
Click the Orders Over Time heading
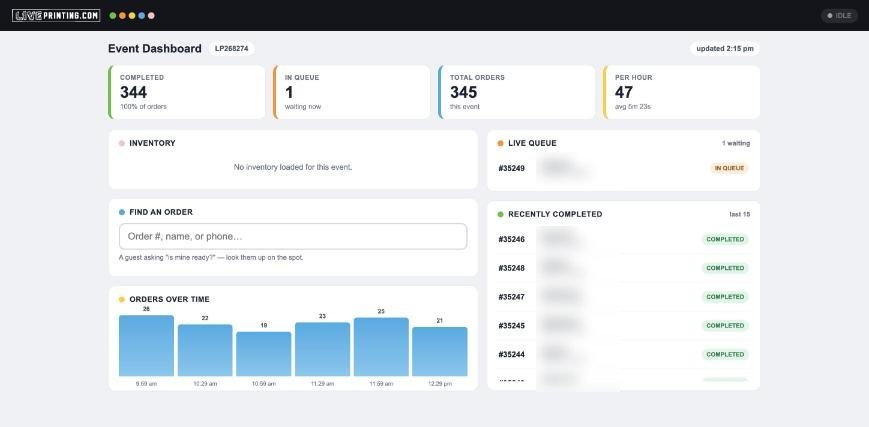point(170,299)
